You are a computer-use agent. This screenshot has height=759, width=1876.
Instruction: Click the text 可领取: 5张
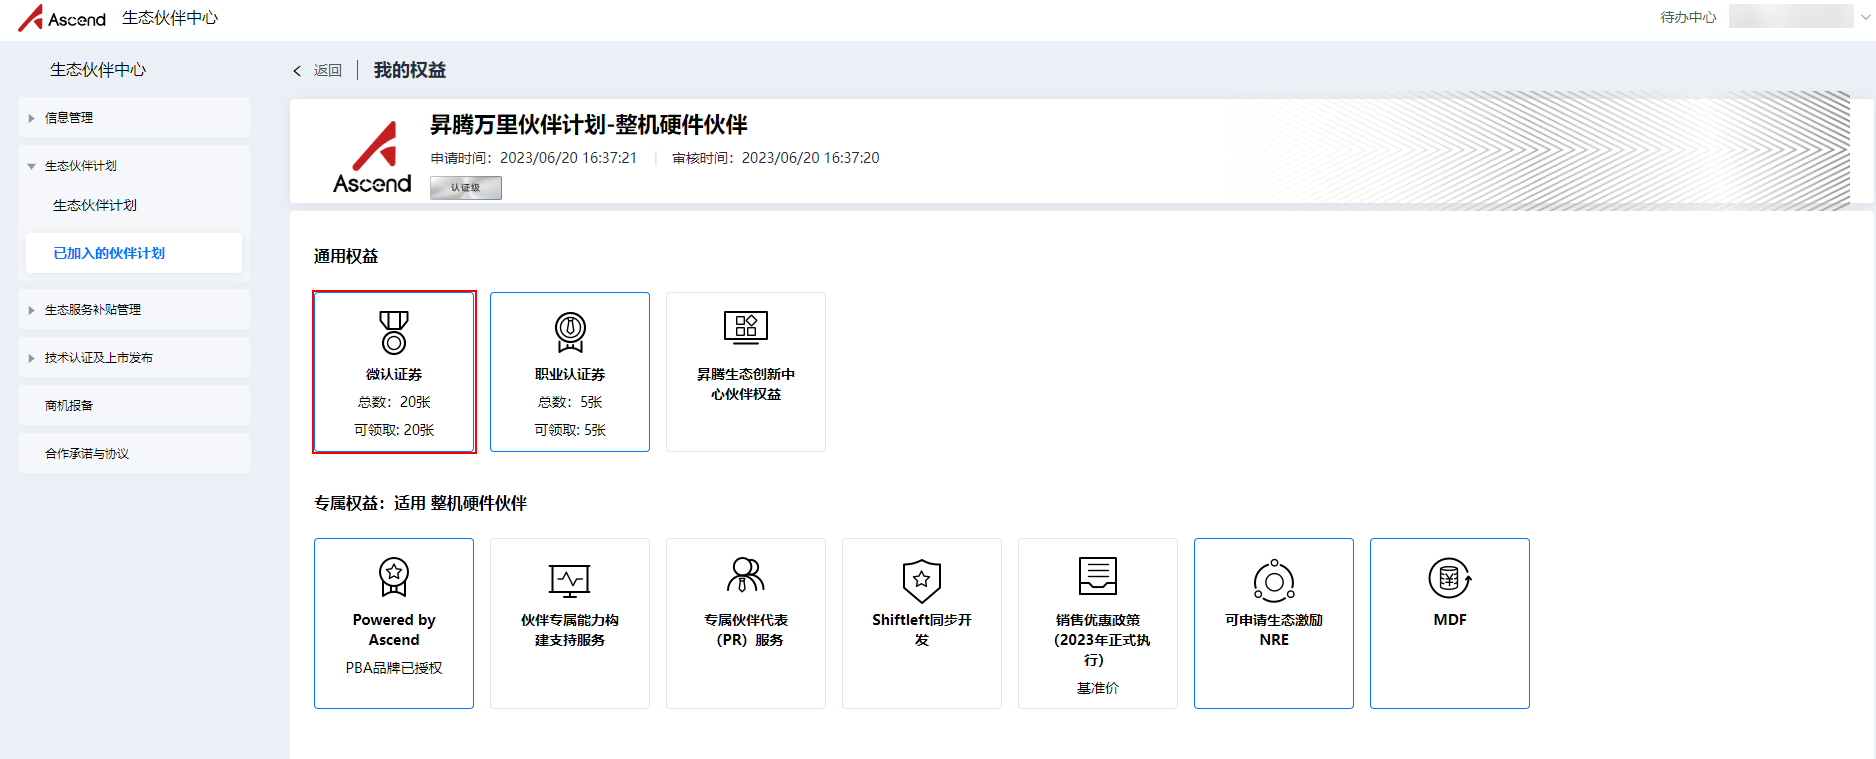(x=570, y=430)
